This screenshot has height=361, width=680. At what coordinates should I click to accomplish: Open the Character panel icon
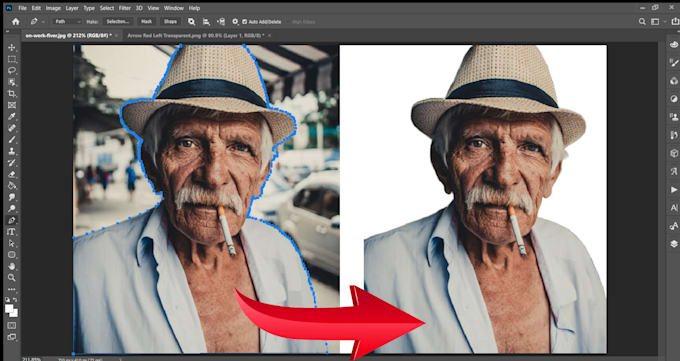[673, 208]
